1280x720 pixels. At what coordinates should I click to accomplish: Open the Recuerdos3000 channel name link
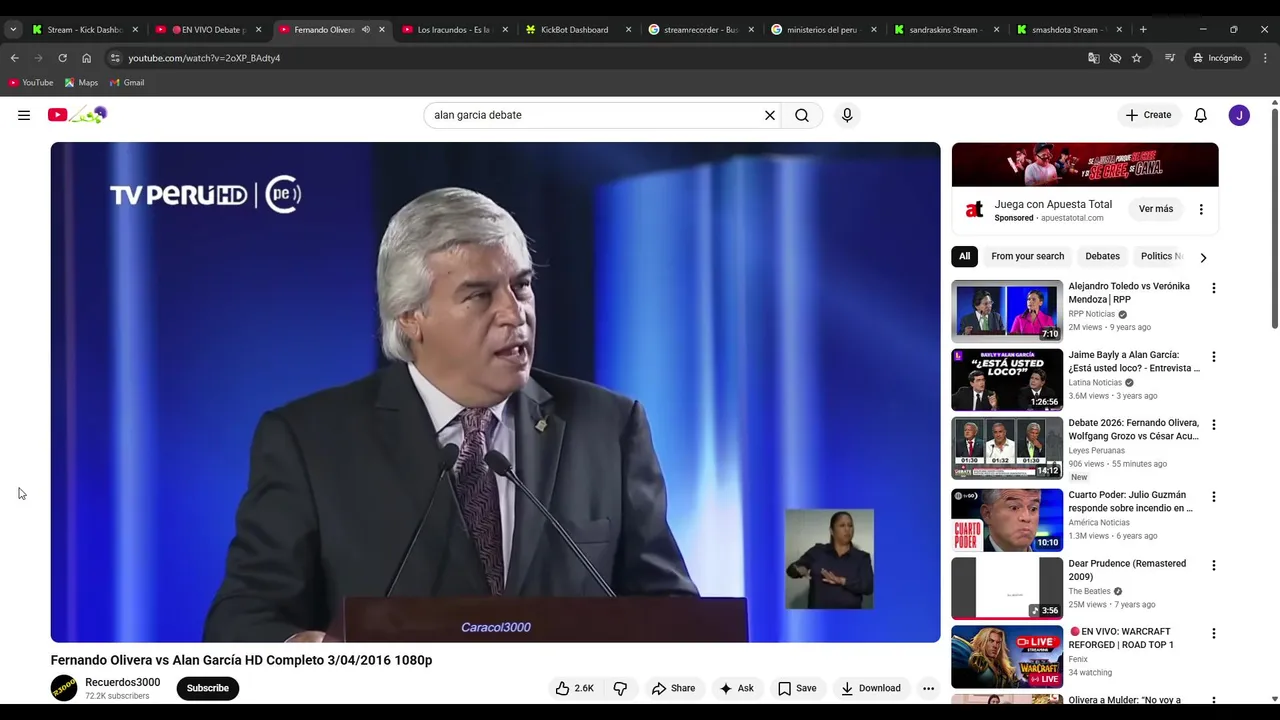pos(122,682)
